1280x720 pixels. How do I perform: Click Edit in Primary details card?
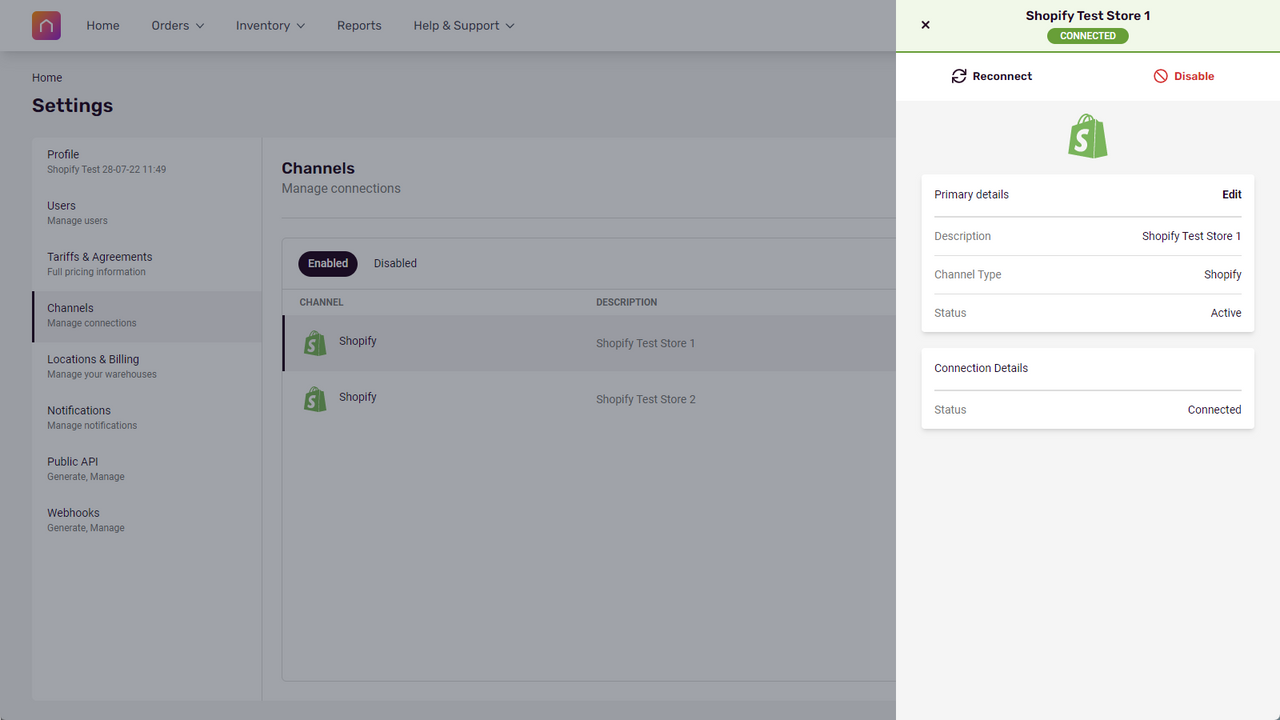[1232, 195]
